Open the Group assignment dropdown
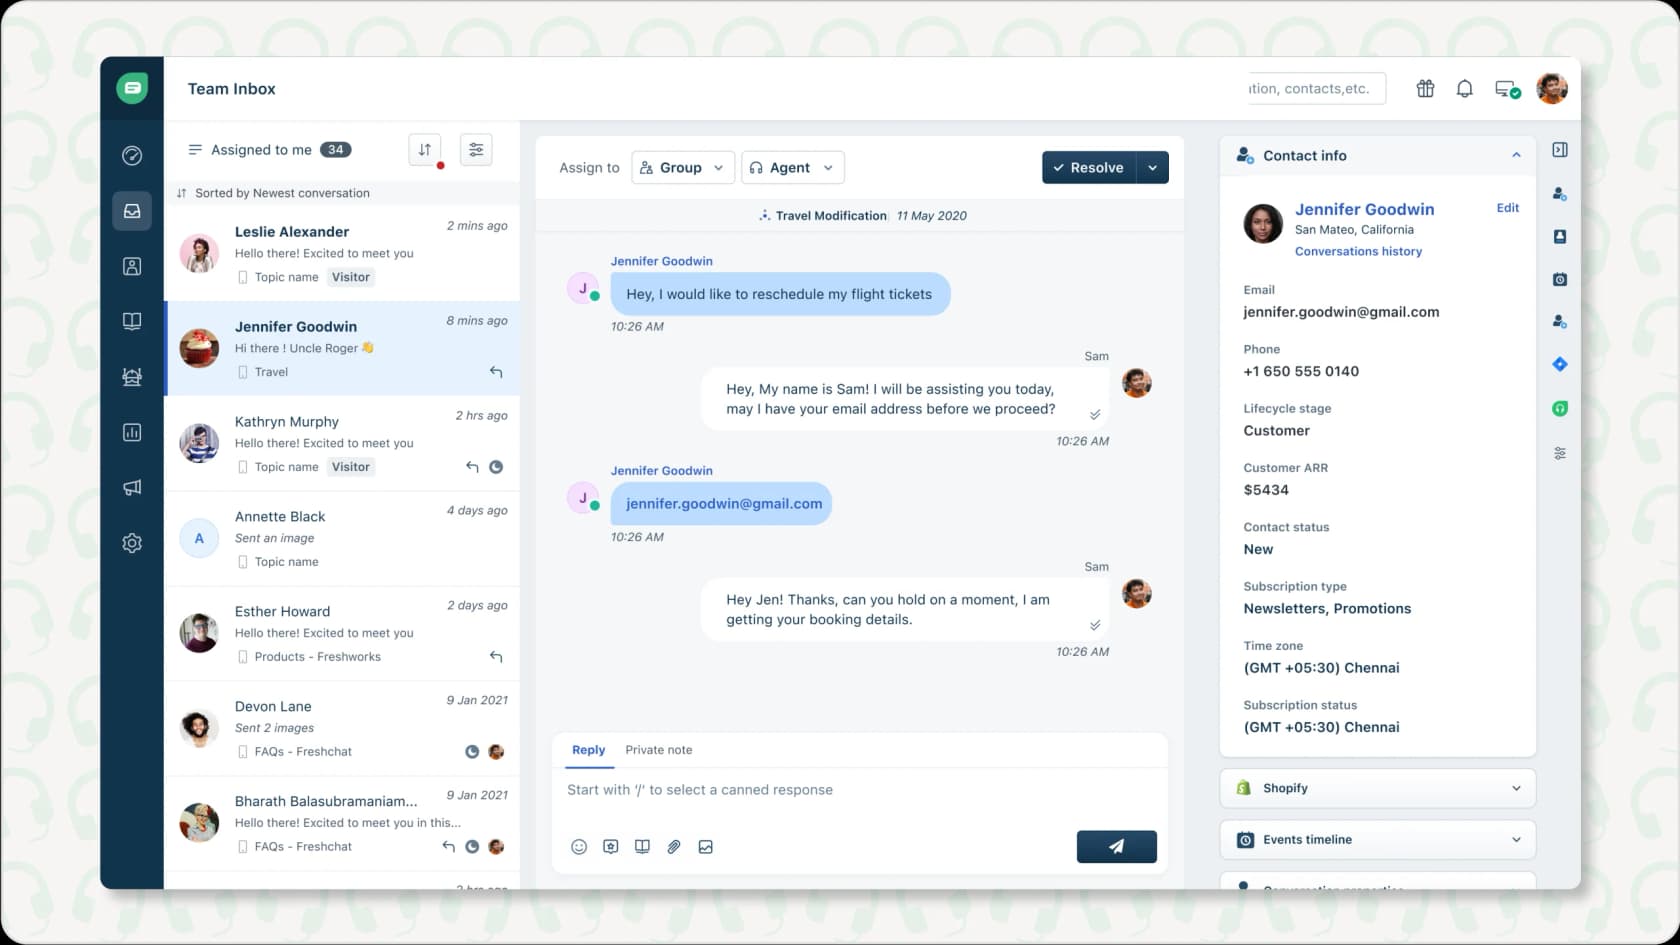This screenshot has height=945, width=1680. coord(683,168)
